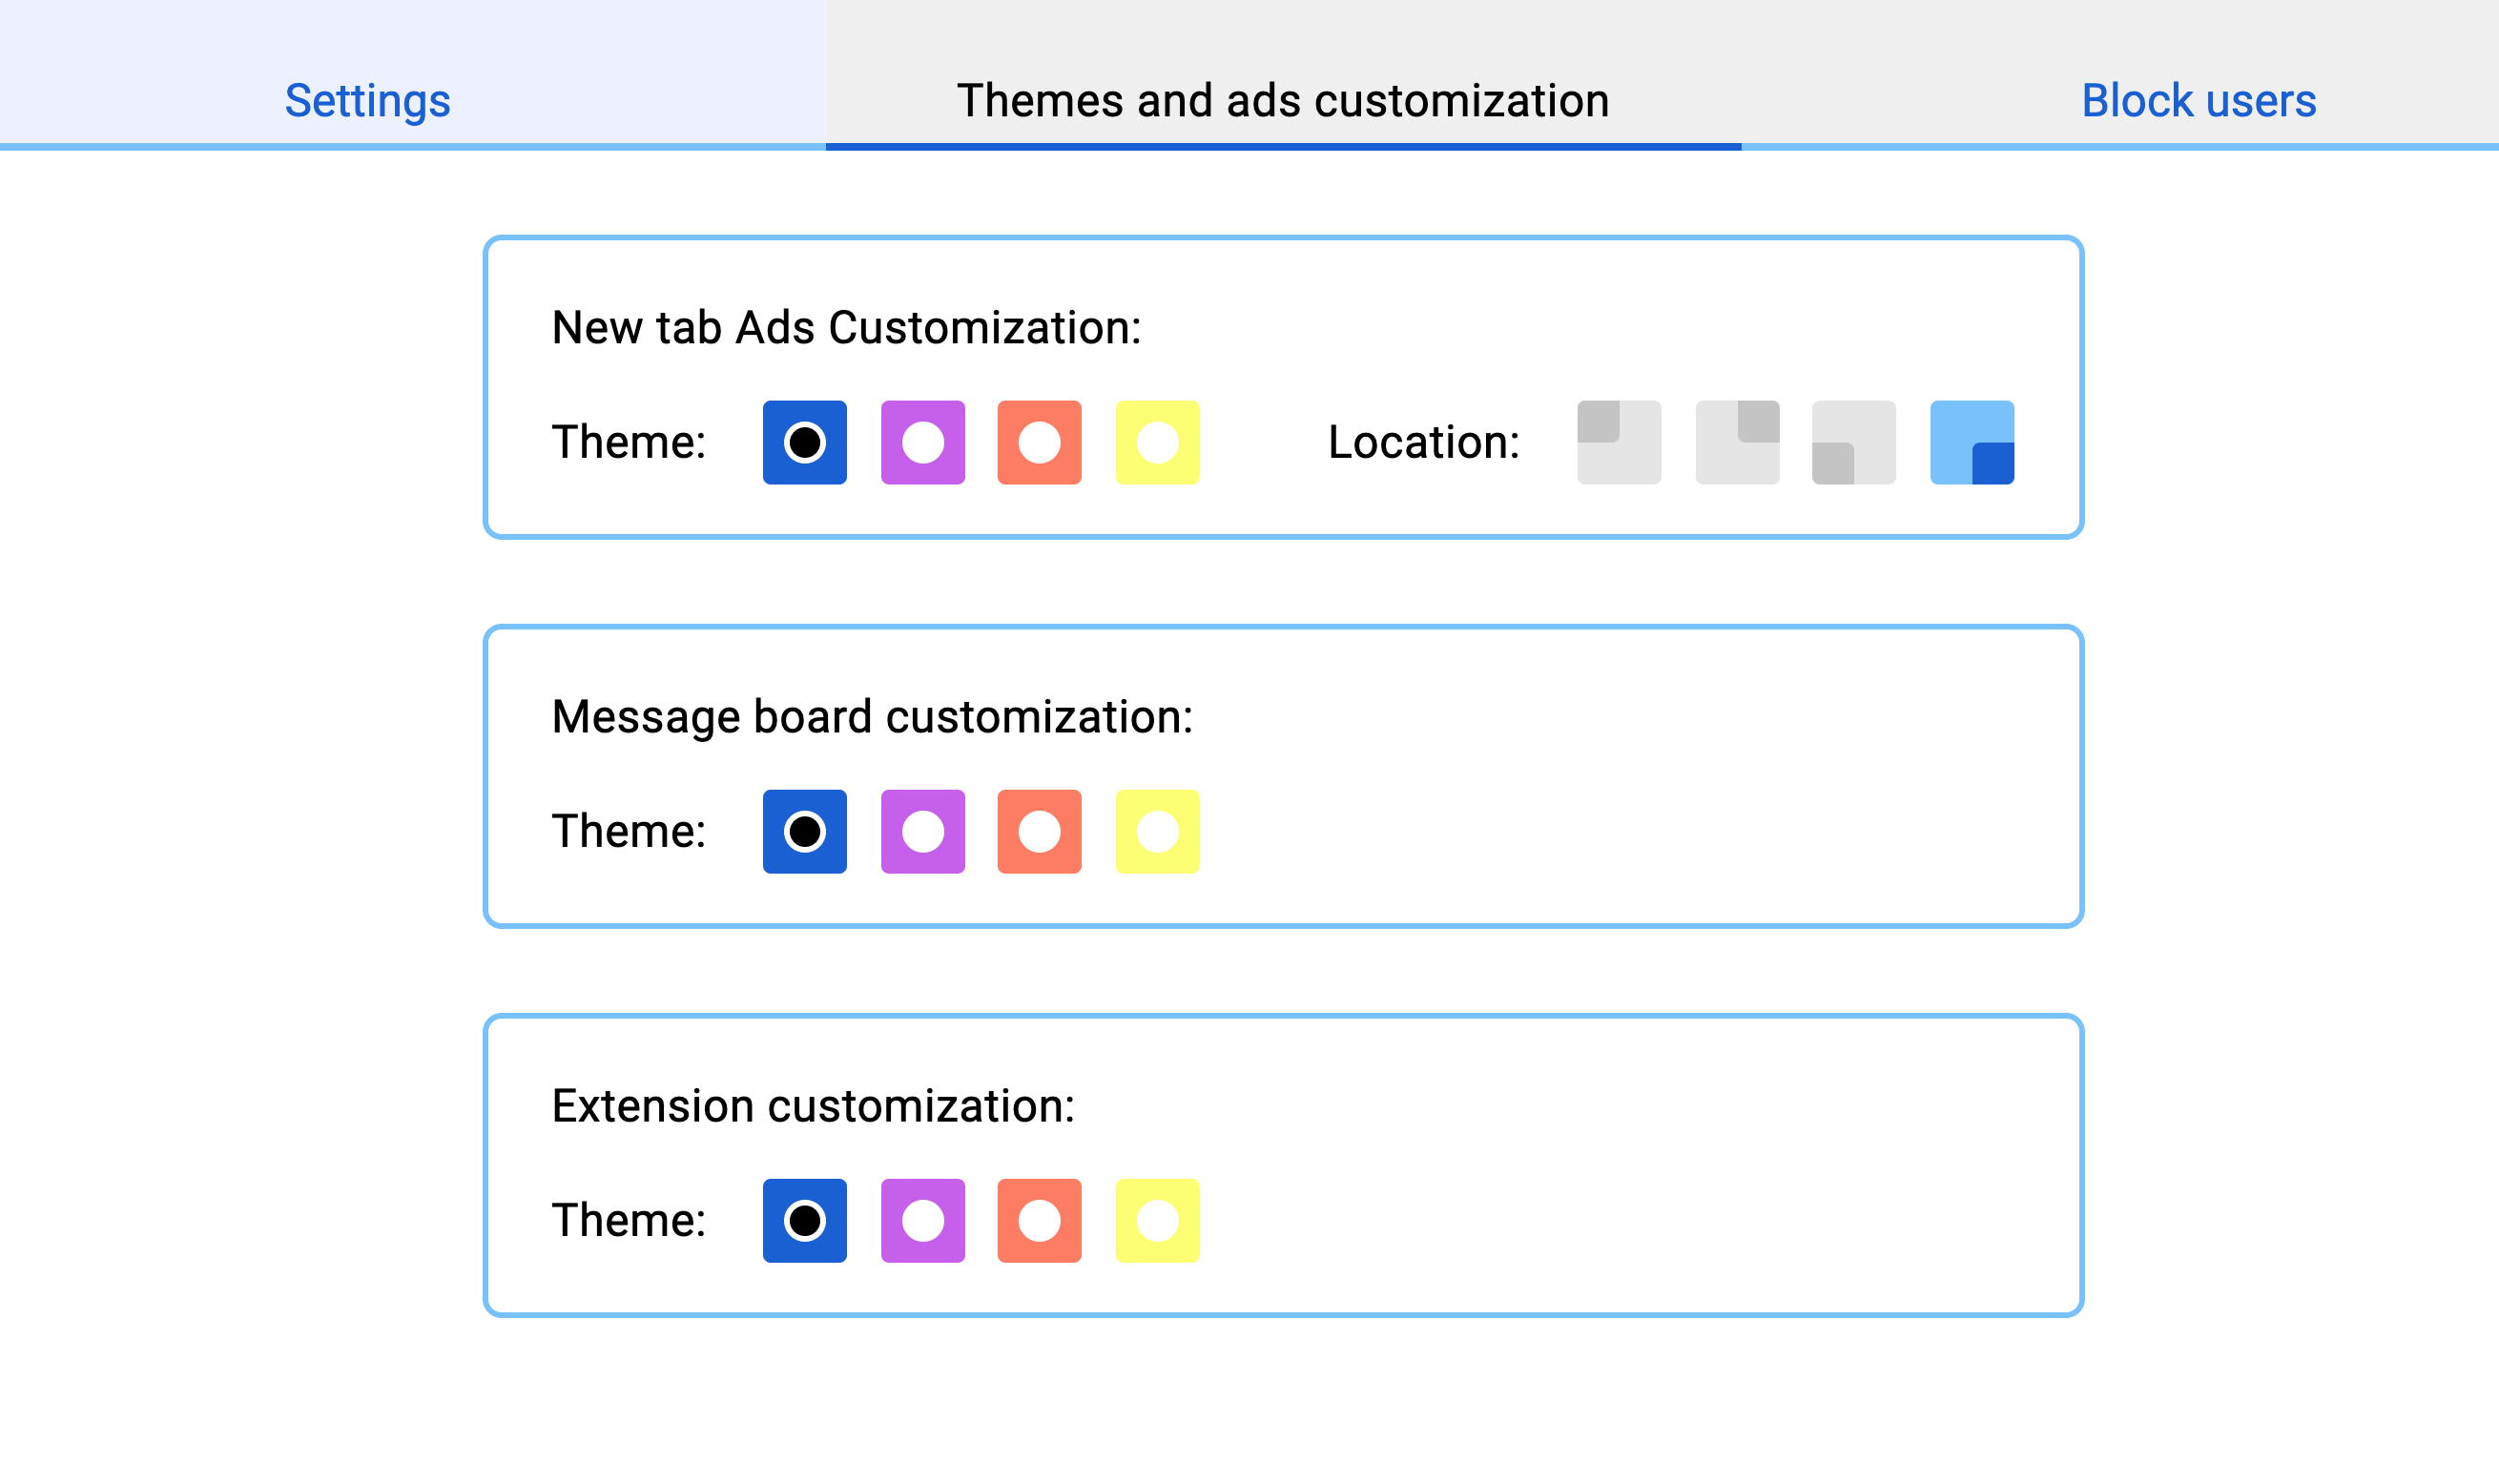Choose orange theme for New tab Ads

pos(1039,442)
